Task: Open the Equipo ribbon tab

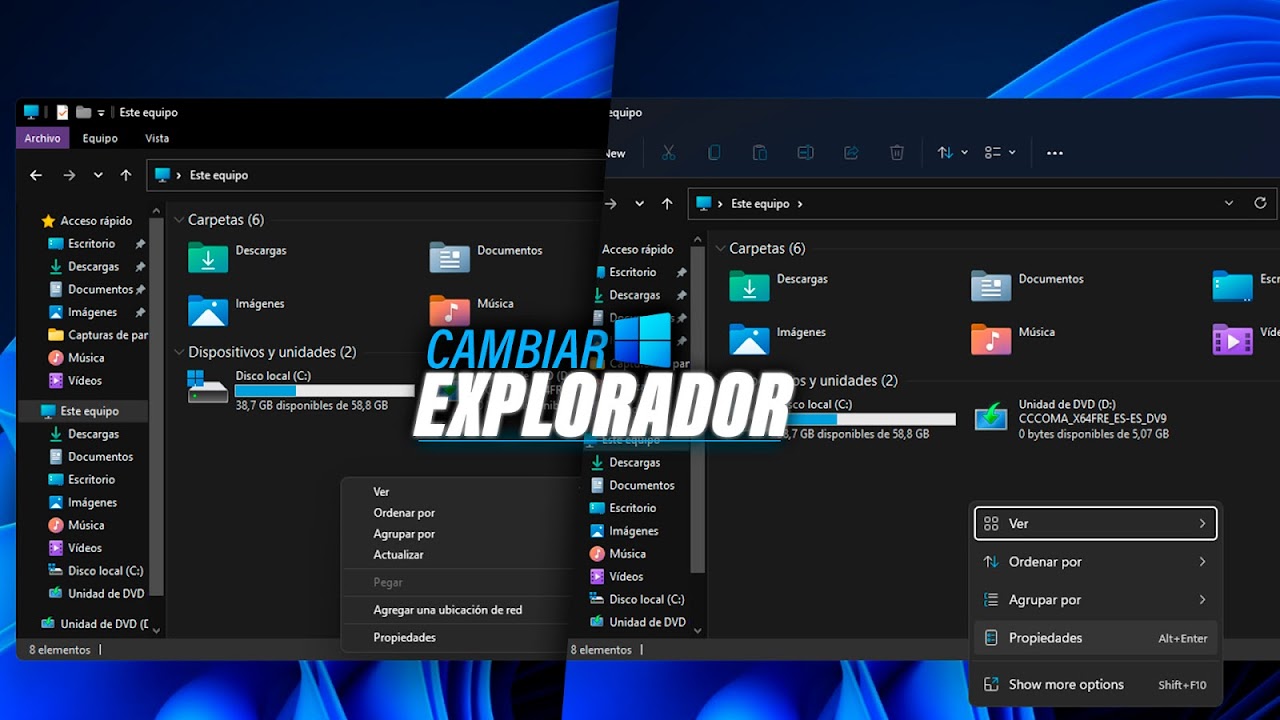Action: coord(100,139)
